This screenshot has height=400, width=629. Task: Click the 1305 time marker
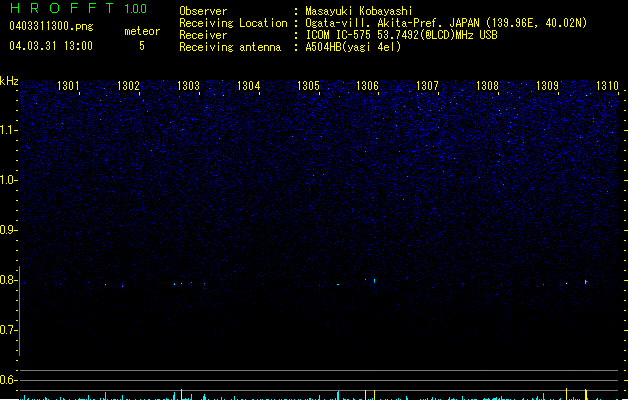point(308,86)
